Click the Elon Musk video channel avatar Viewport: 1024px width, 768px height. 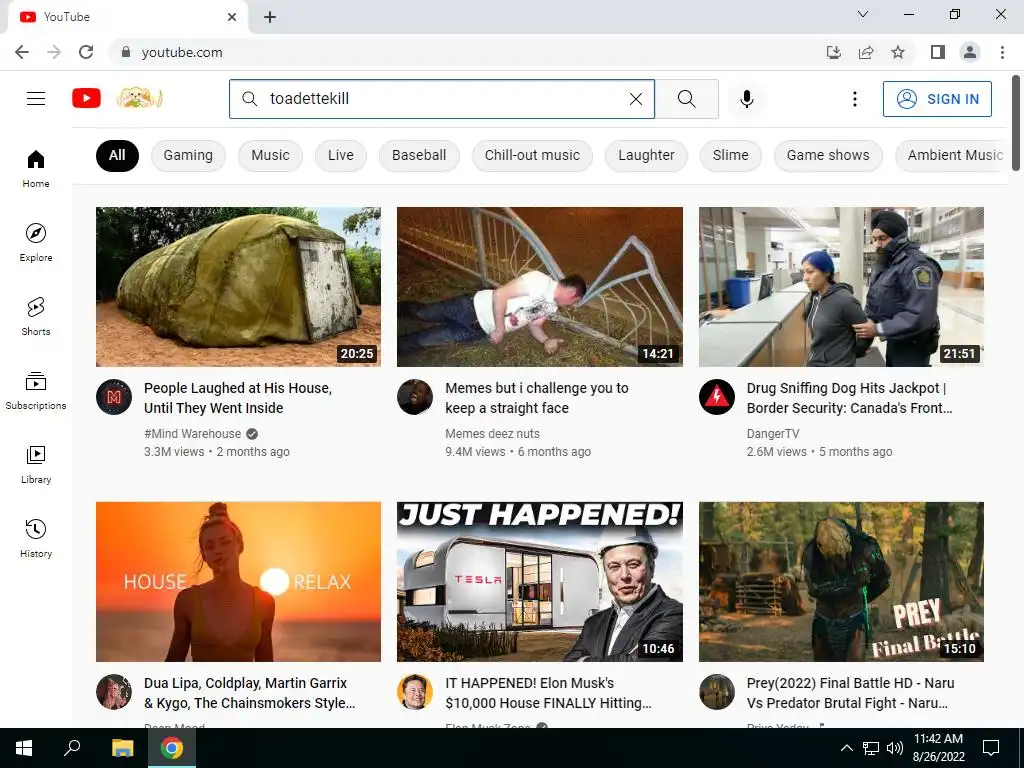coord(415,692)
